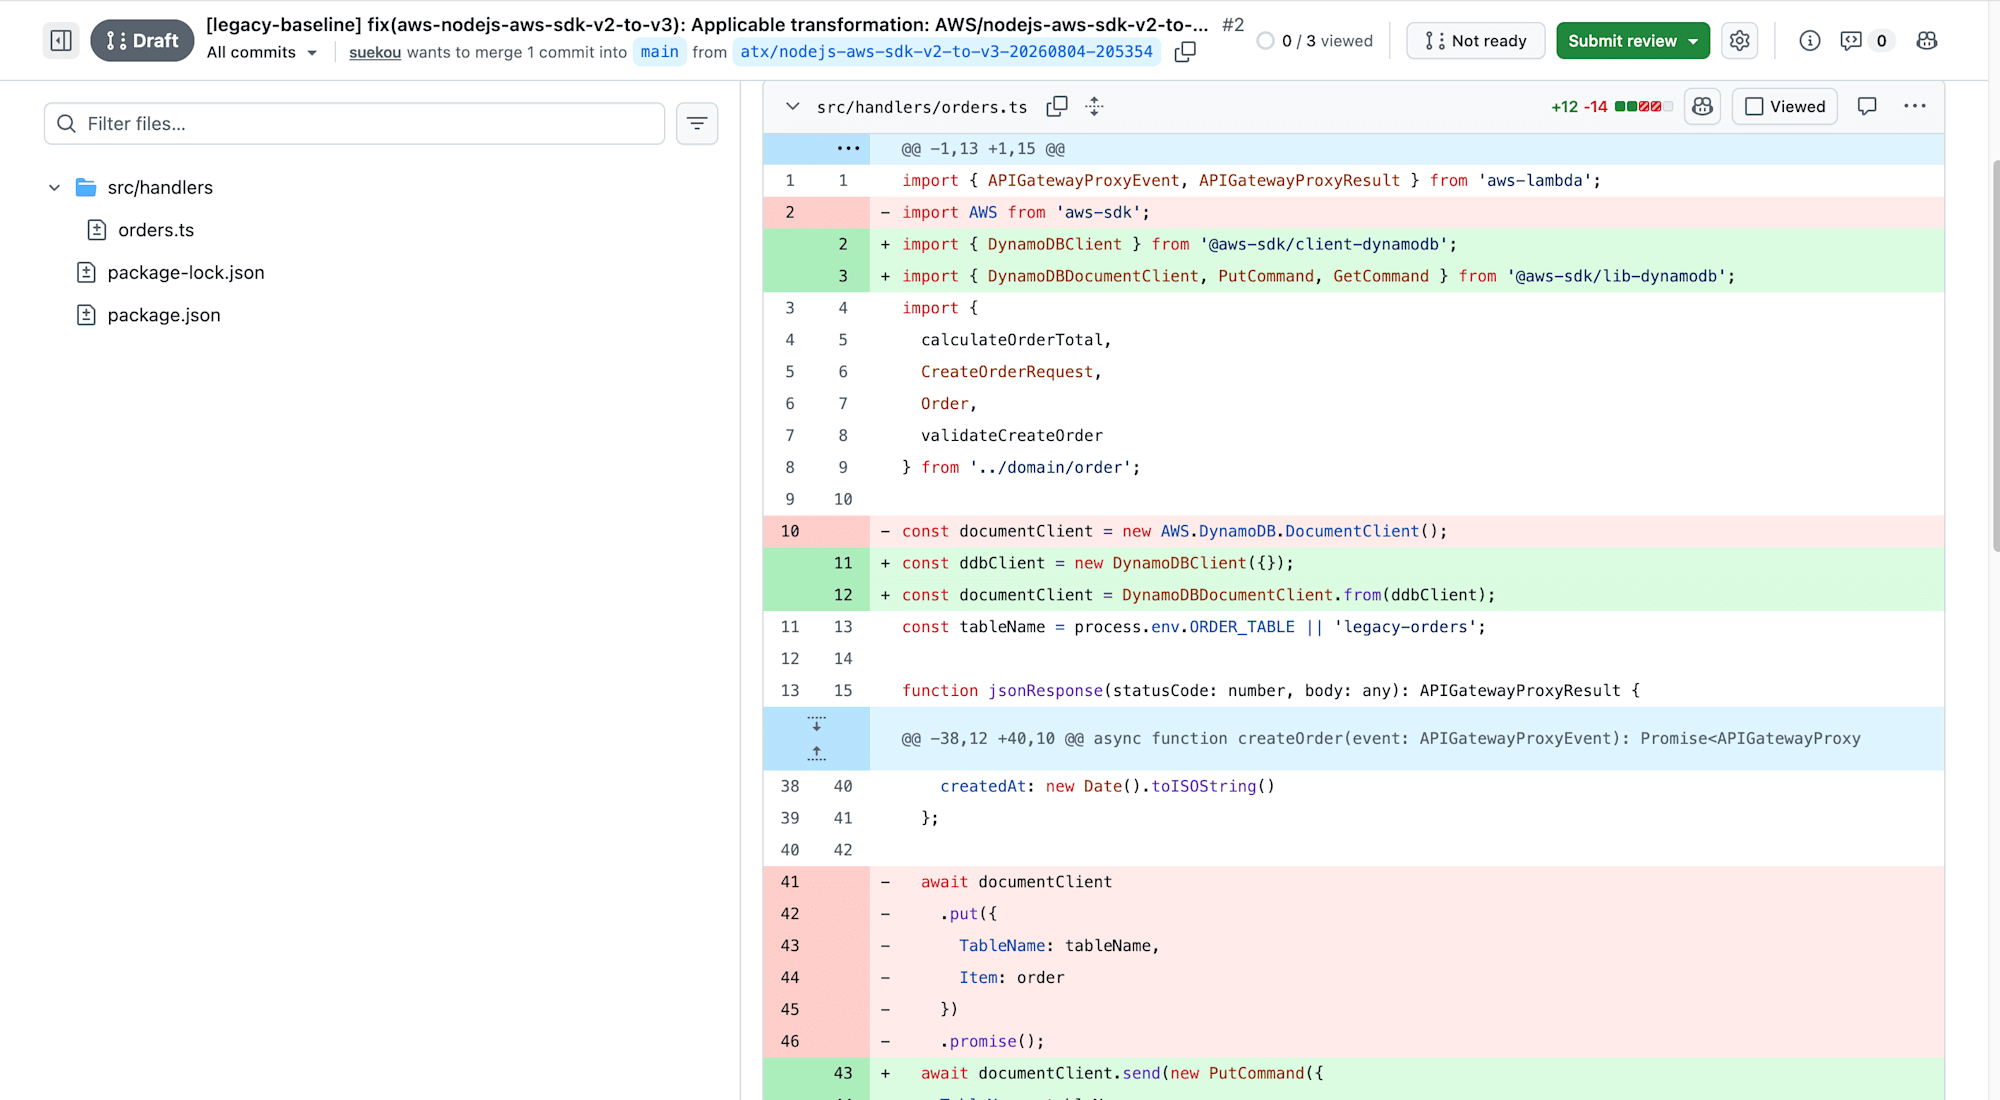Image resolution: width=2000 pixels, height=1100 pixels.
Task: Focus the Filter files search field
Action: (x=354, y=124)
